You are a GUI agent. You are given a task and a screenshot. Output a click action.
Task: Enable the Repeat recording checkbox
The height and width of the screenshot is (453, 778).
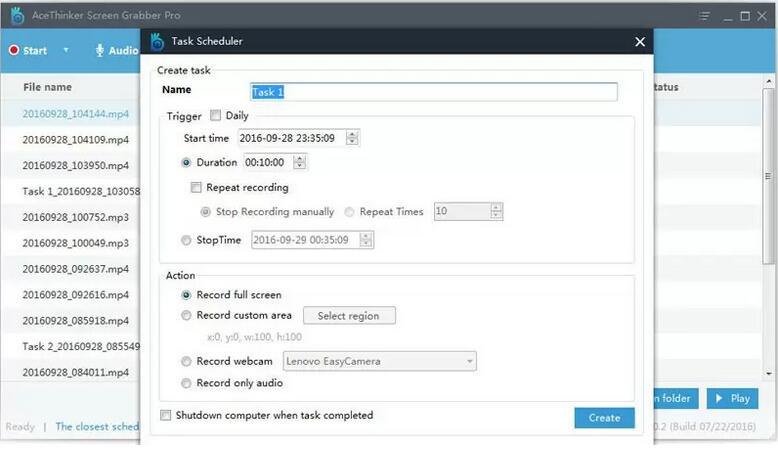196,188
